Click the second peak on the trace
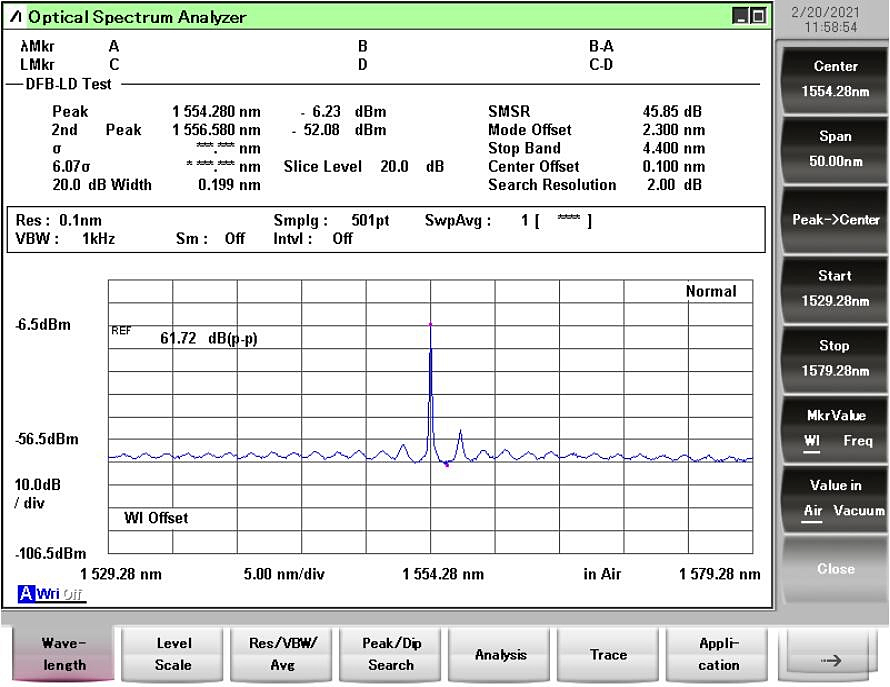Viewport: 890px width, 687px height. click(460, 432)
